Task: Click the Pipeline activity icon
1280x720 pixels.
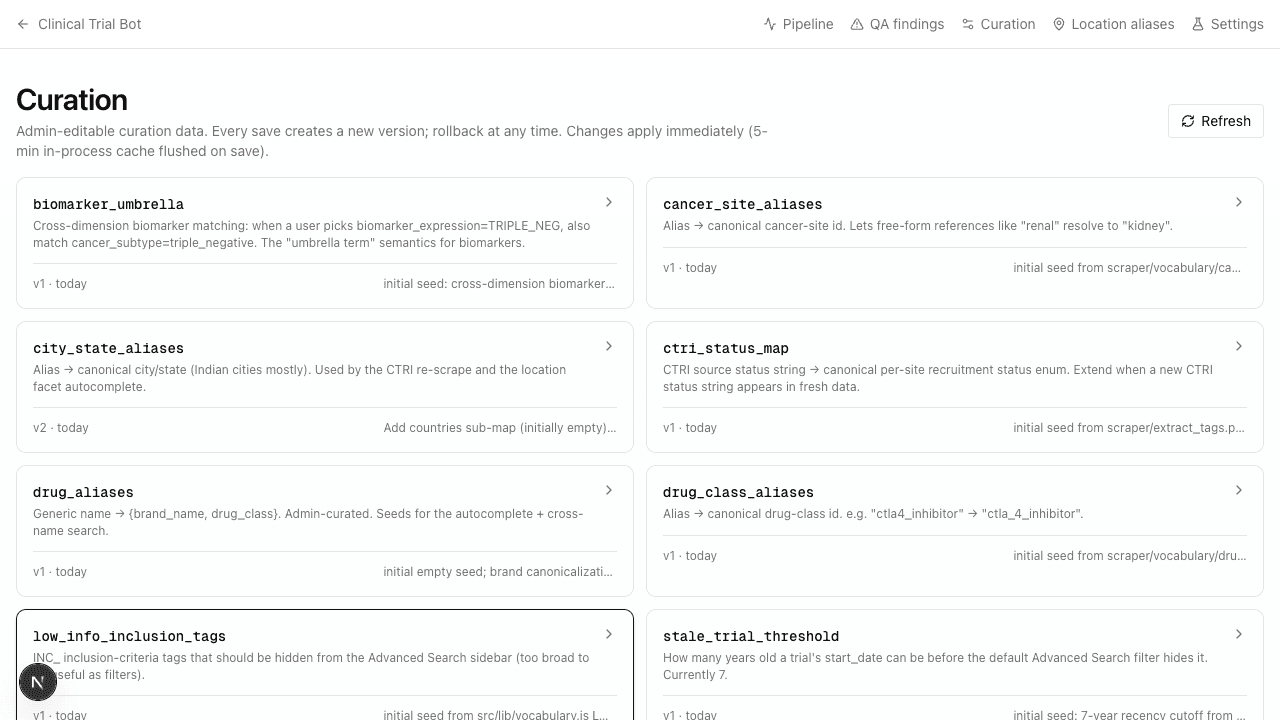Action: (x=770, y=24)
